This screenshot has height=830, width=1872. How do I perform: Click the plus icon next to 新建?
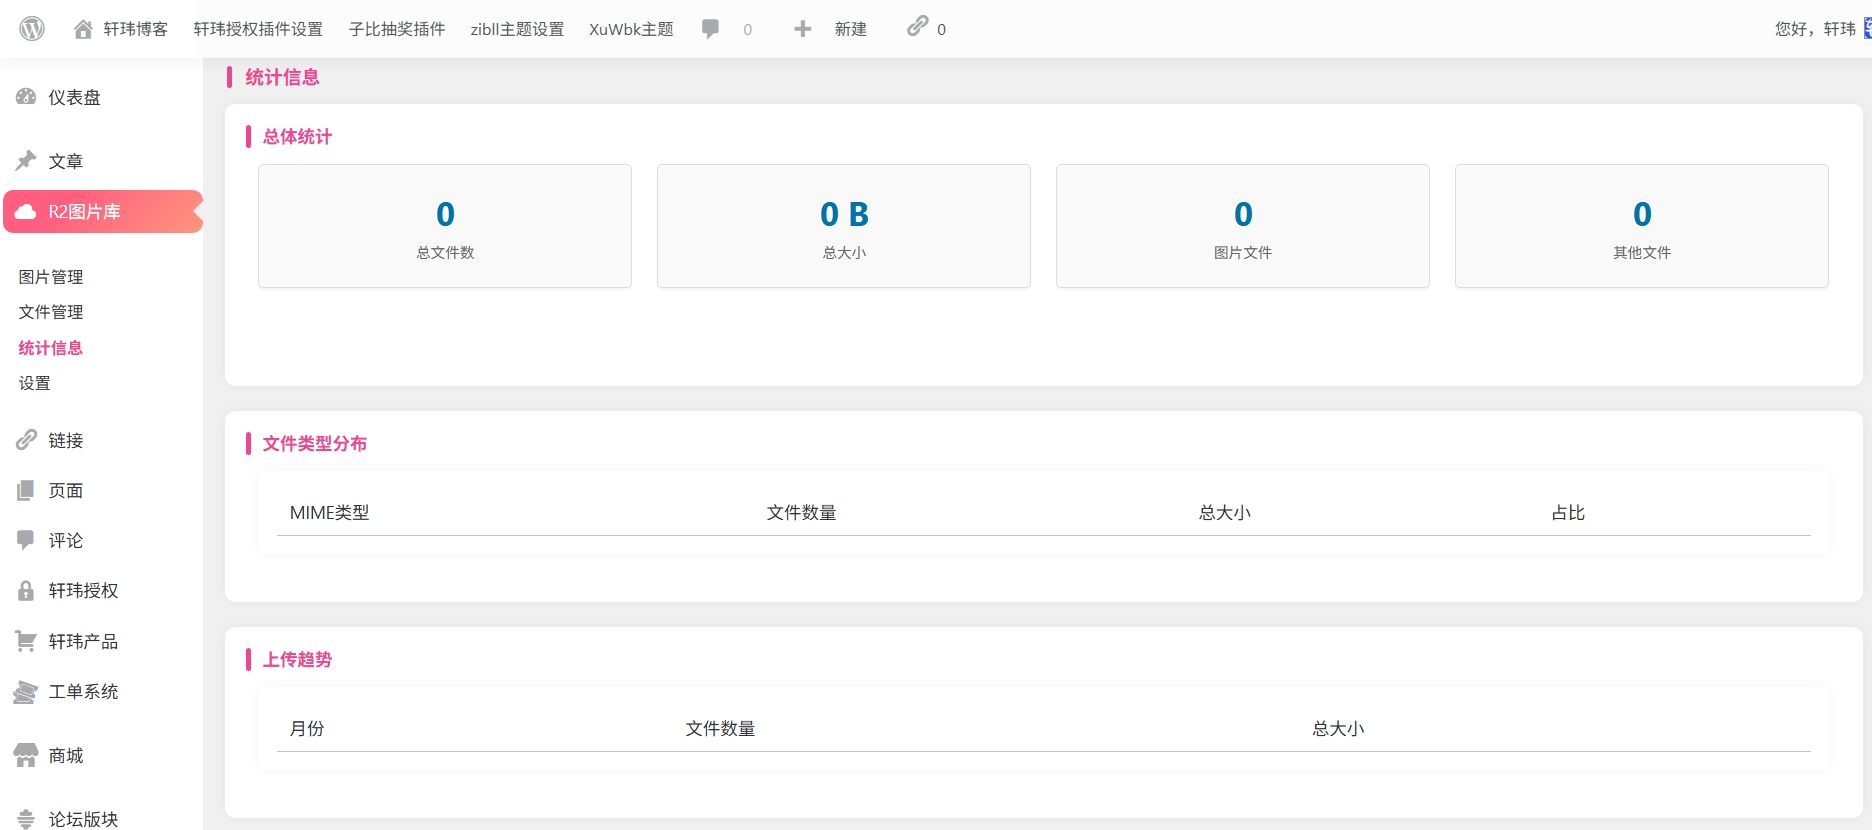(802, 29)
